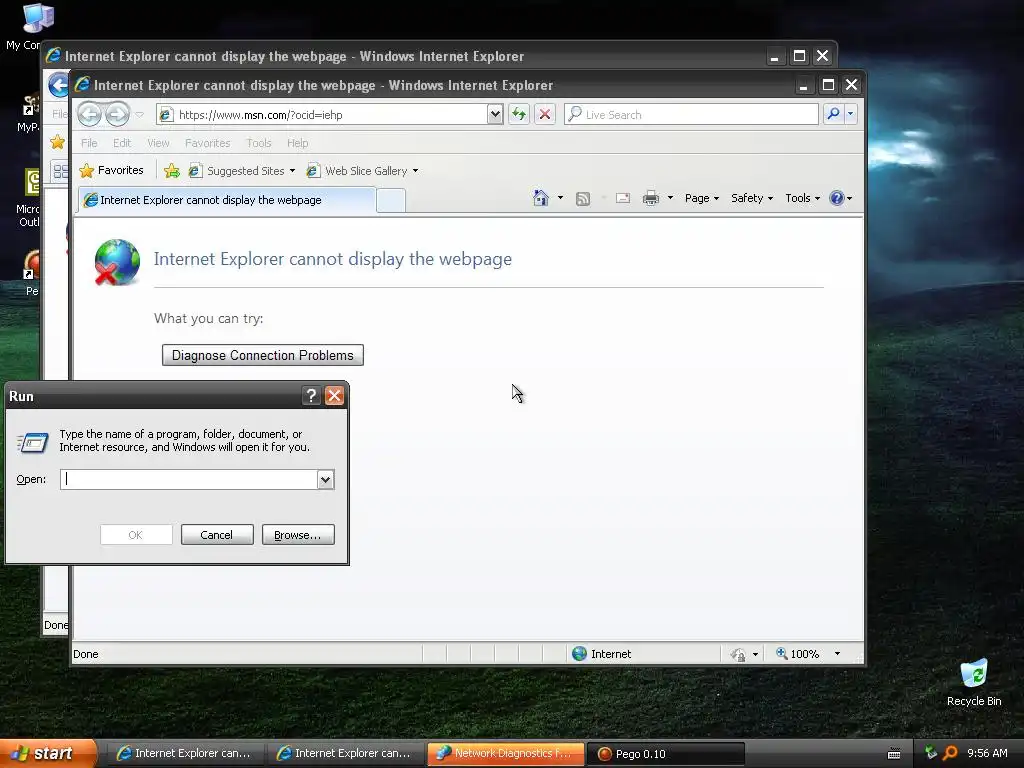Image resolution: width=1024 pixels, height=768 pixels.
Task: Stop loading with the red X toolbar icon
Action: [x=545, y=114]
